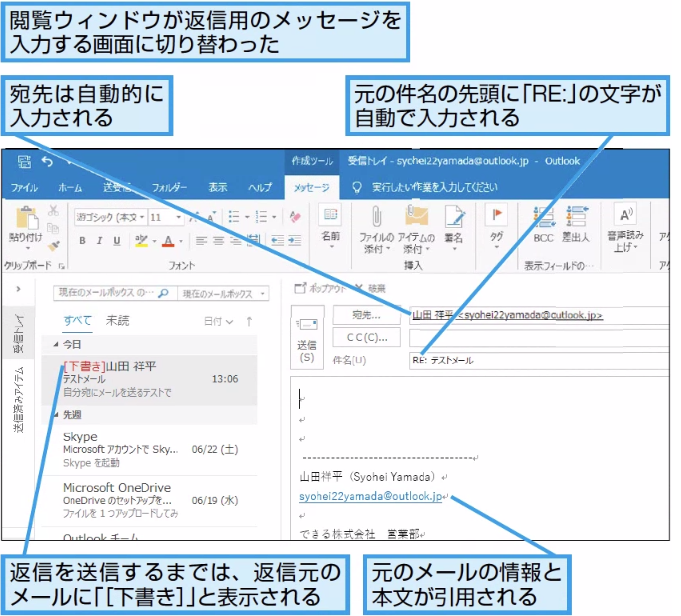Viewport: 681px width, 616px height.
Task: Click the Send (送信) button
Action: point(307,338)
